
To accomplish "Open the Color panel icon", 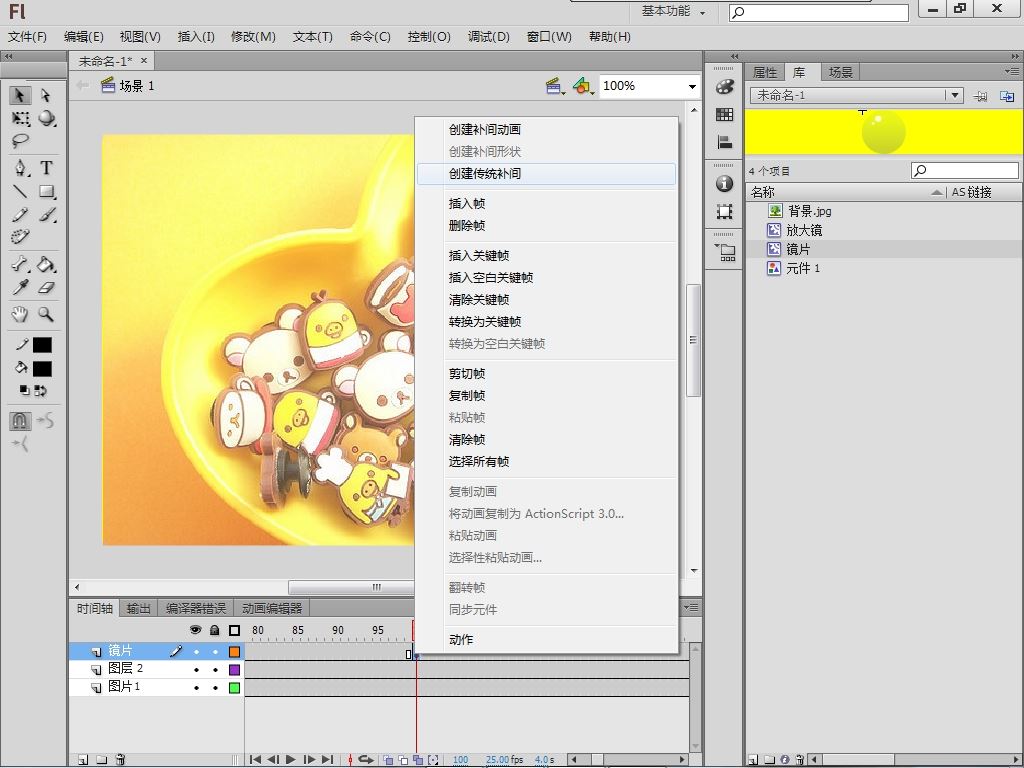I will 724,87.
